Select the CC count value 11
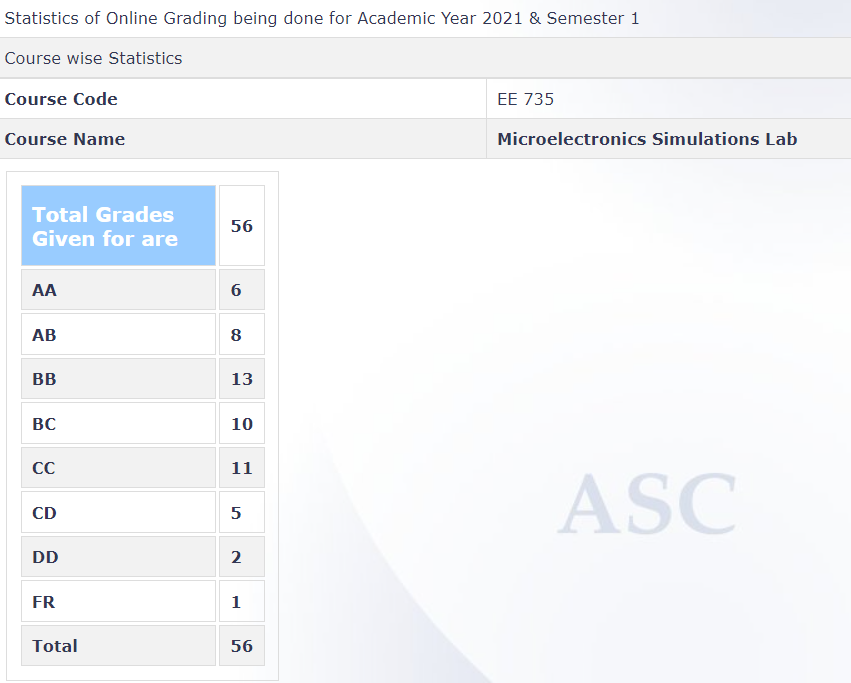The width and height of the screenshot is (851, 683). (241, 468)
